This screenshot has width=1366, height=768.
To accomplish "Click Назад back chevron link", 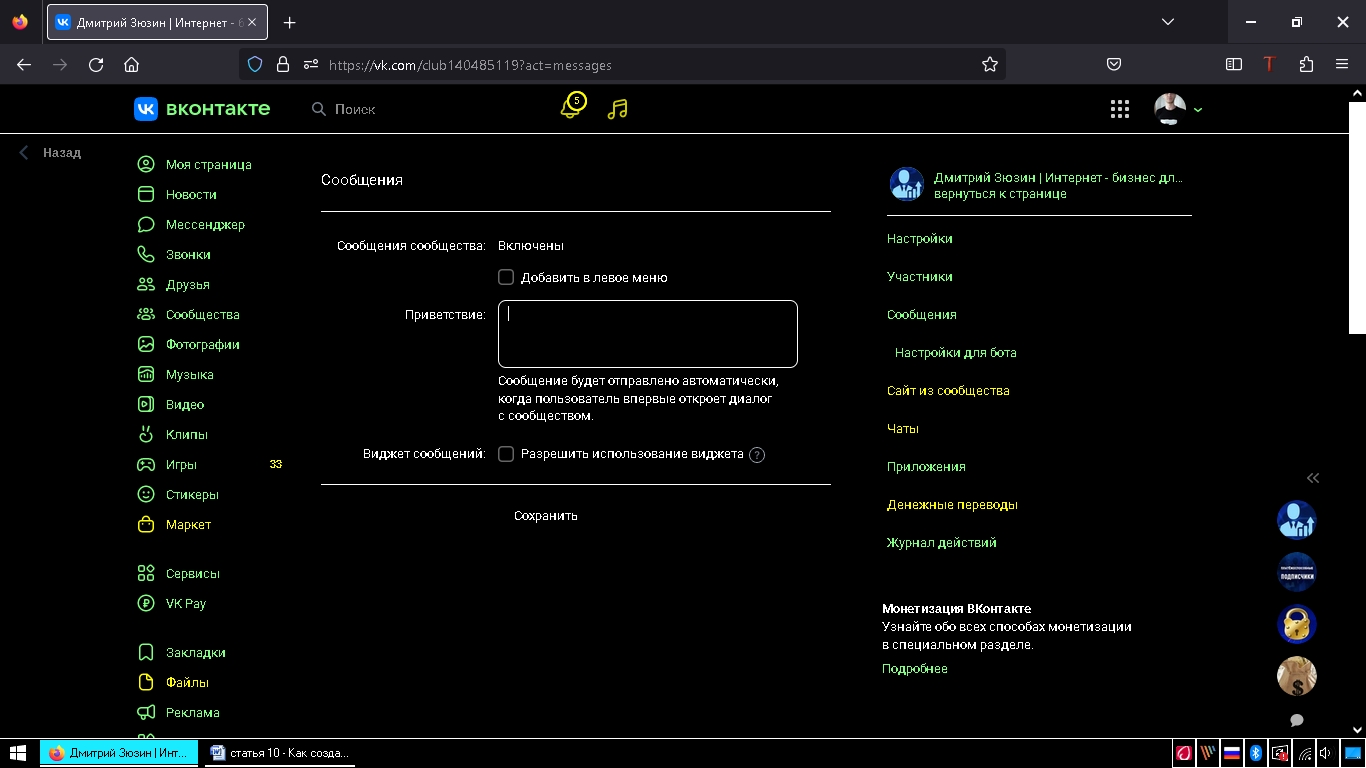I will click(x=50, y=153).
